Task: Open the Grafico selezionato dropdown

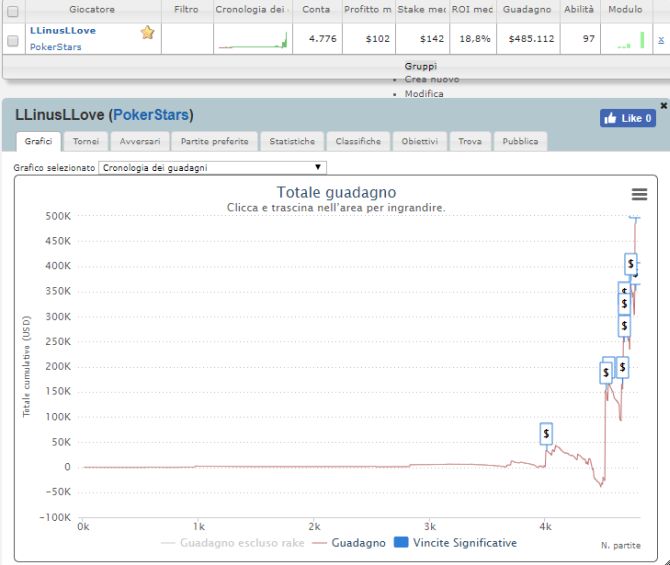Action: [x=212, y=168]
